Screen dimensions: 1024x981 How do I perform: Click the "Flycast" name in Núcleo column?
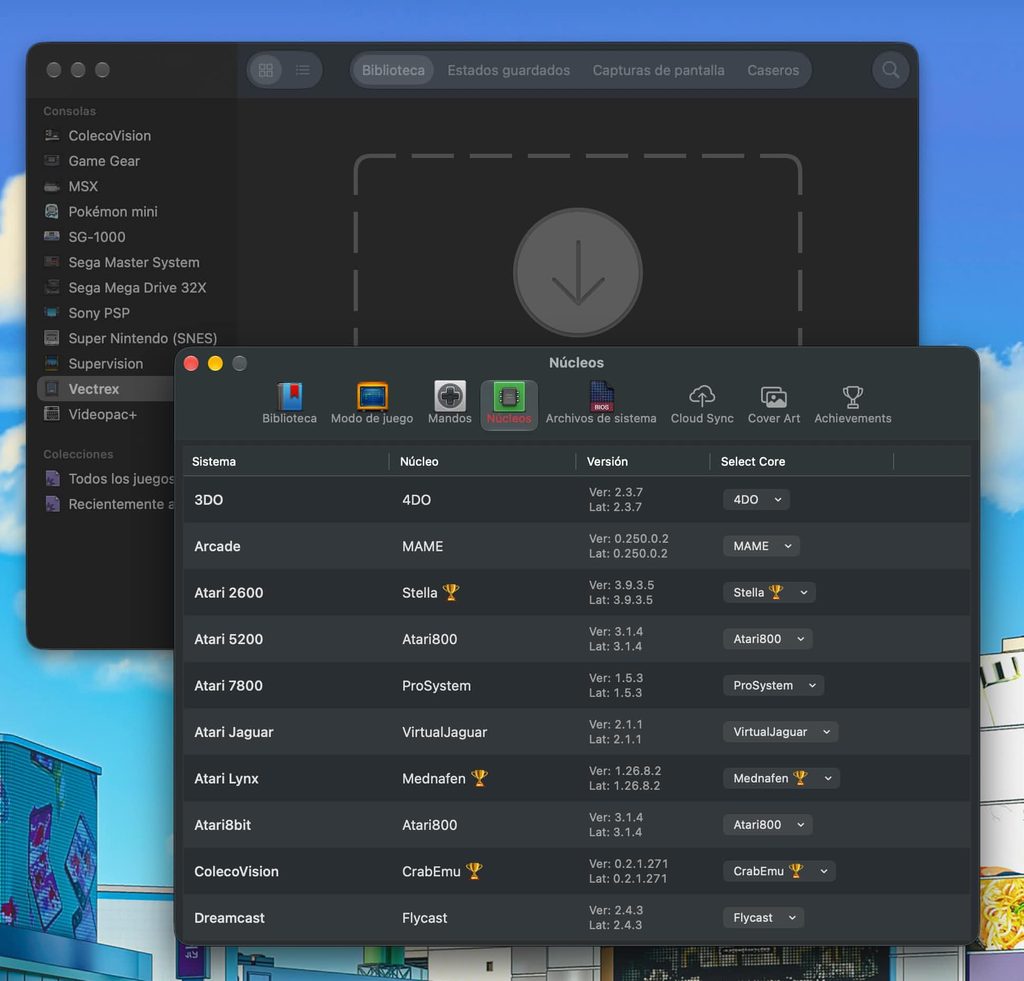coord(424,918)
